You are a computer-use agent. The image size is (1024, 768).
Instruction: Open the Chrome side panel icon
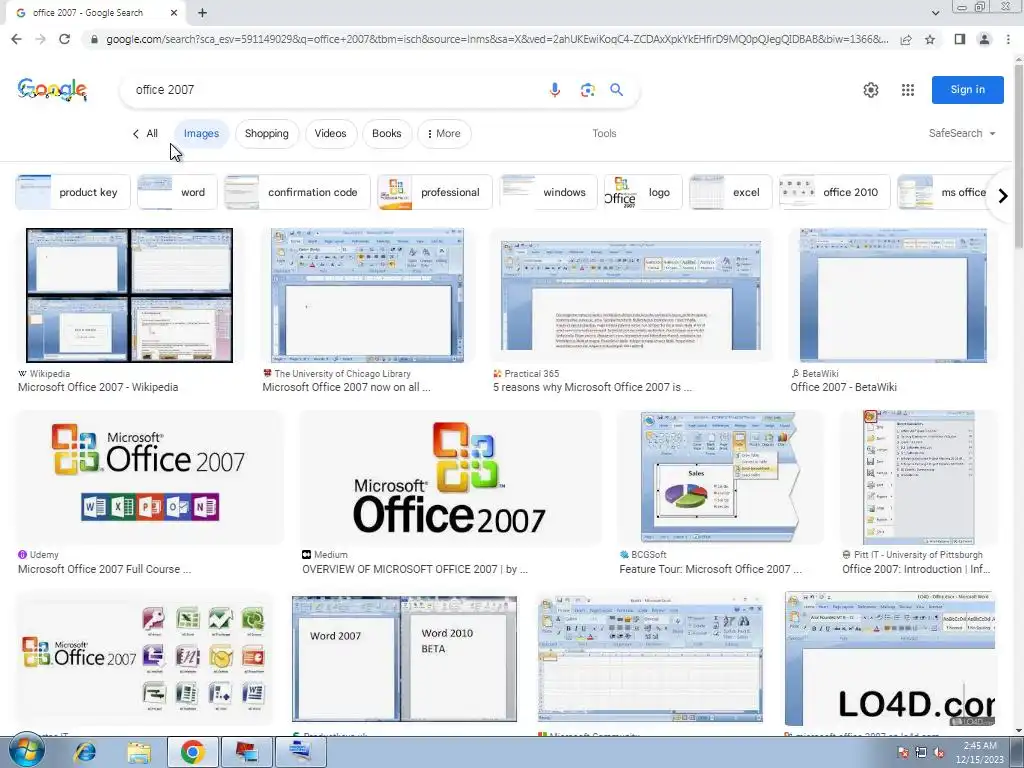tap(959, 39)
